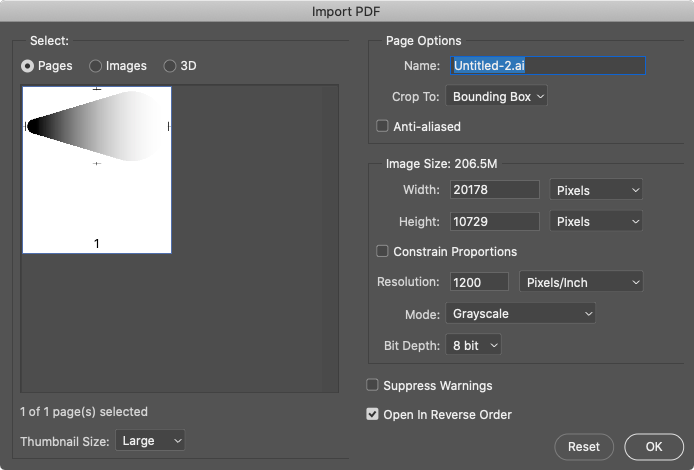694x470 pixels.
Task: Enable the Suppress Warnings checkbox
Action: [x=373, y=385]
